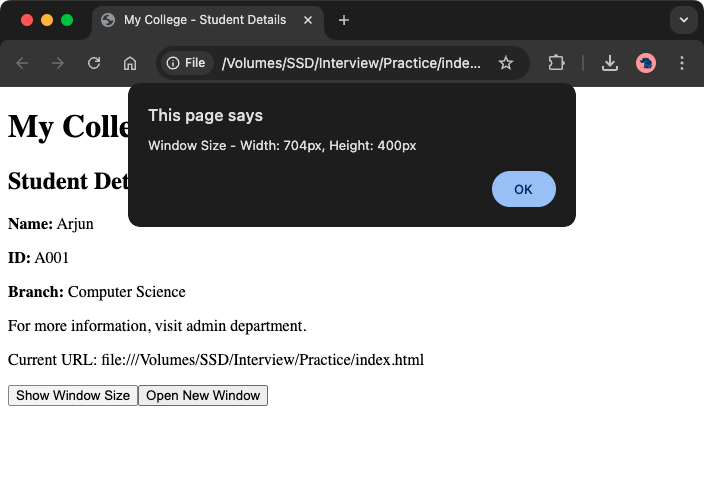Select the My College - Student Details tab

pos(207,20)
